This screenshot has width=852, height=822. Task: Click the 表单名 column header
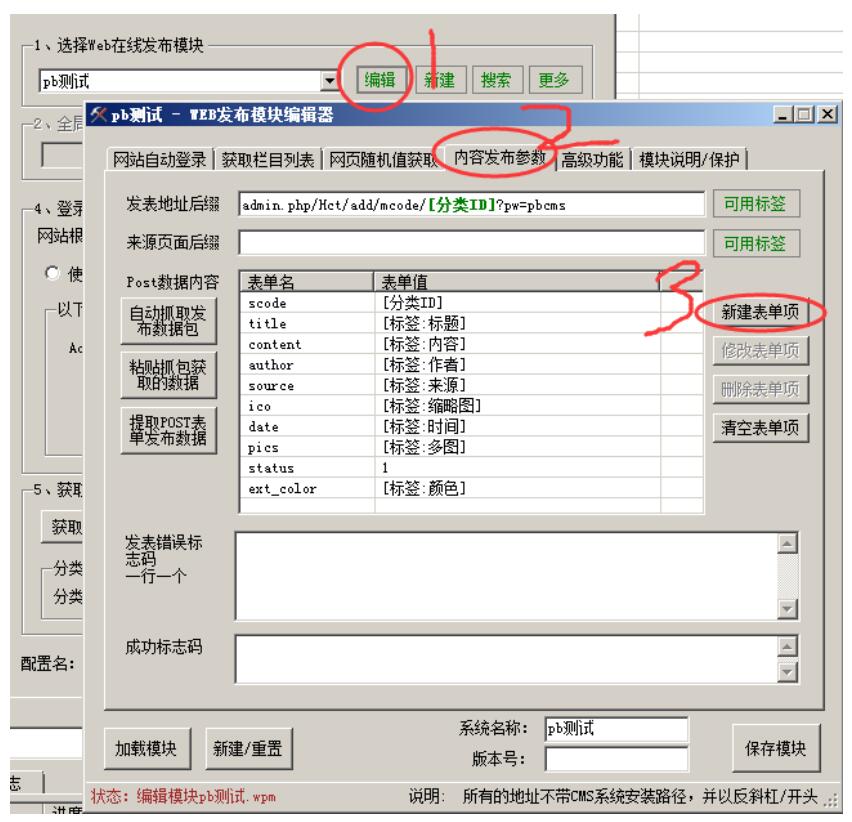point(306,282)
